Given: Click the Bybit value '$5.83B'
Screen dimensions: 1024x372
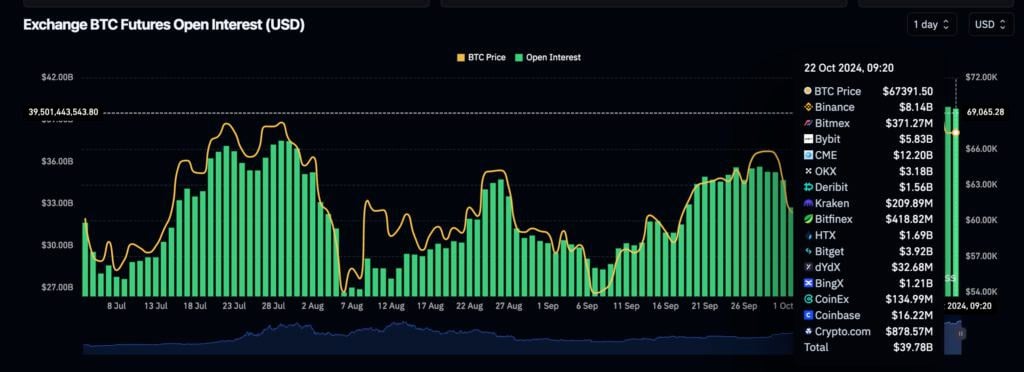Looking at the screenshot, I should [916, 139].
